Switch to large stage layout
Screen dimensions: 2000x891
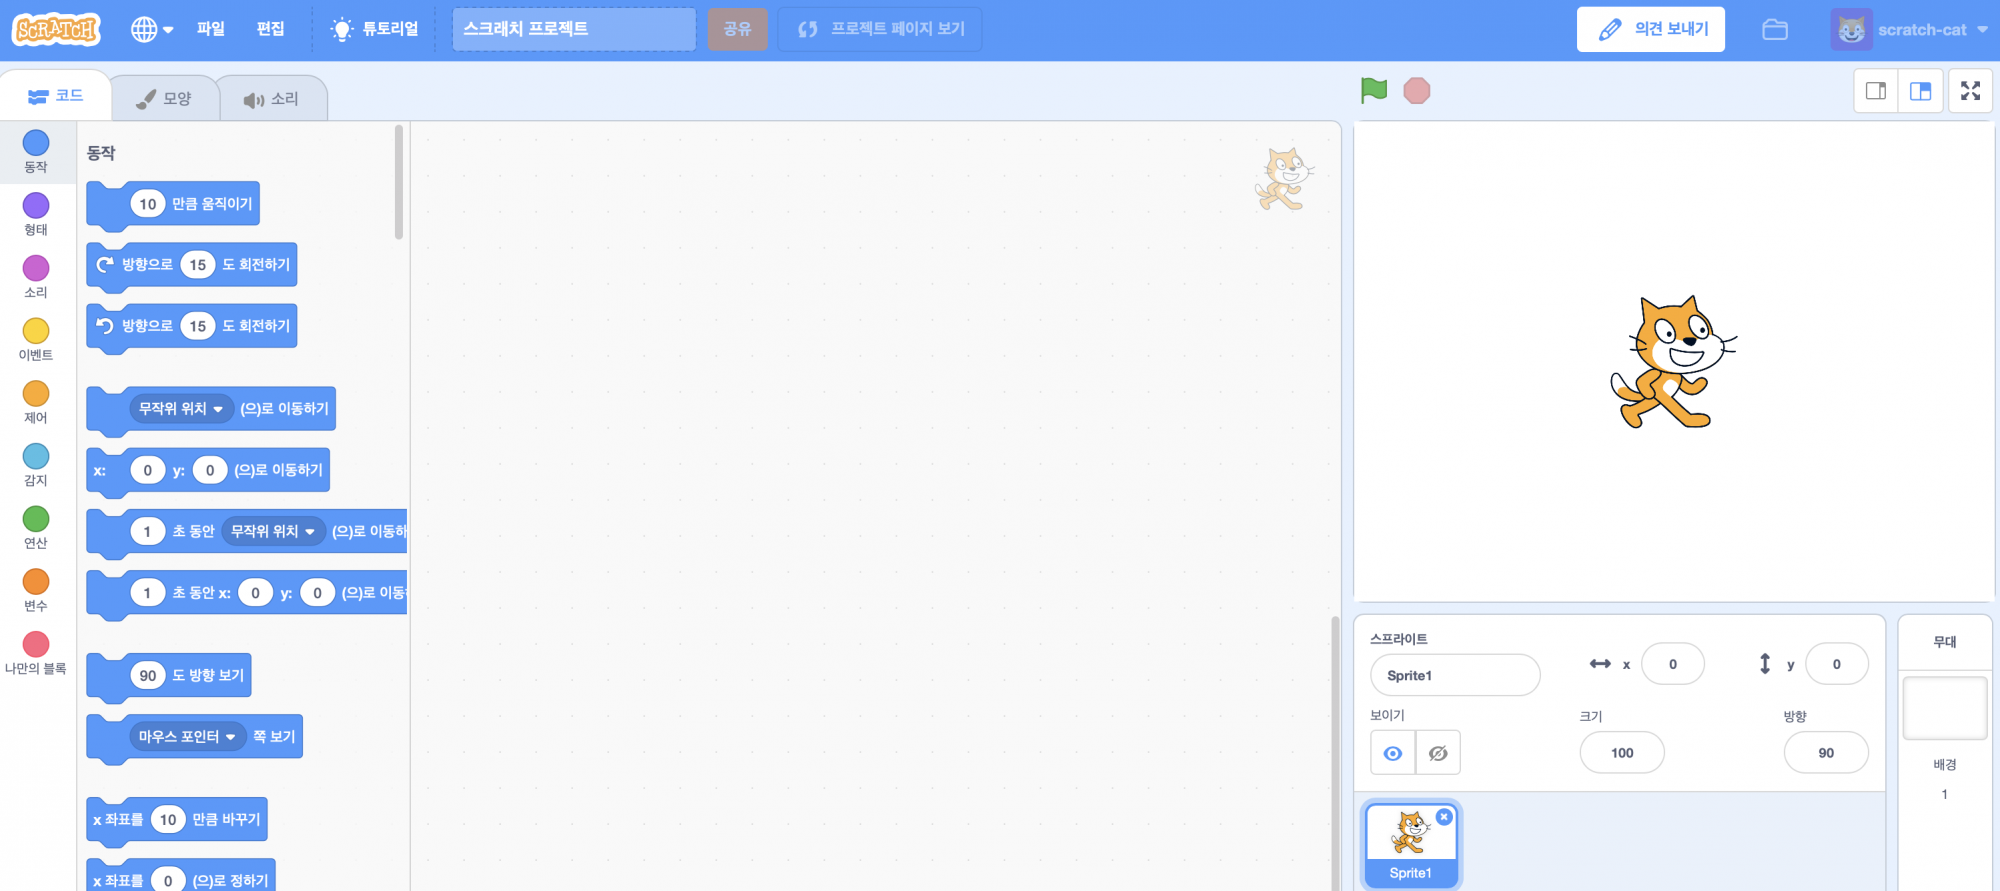click(1920, 91)
